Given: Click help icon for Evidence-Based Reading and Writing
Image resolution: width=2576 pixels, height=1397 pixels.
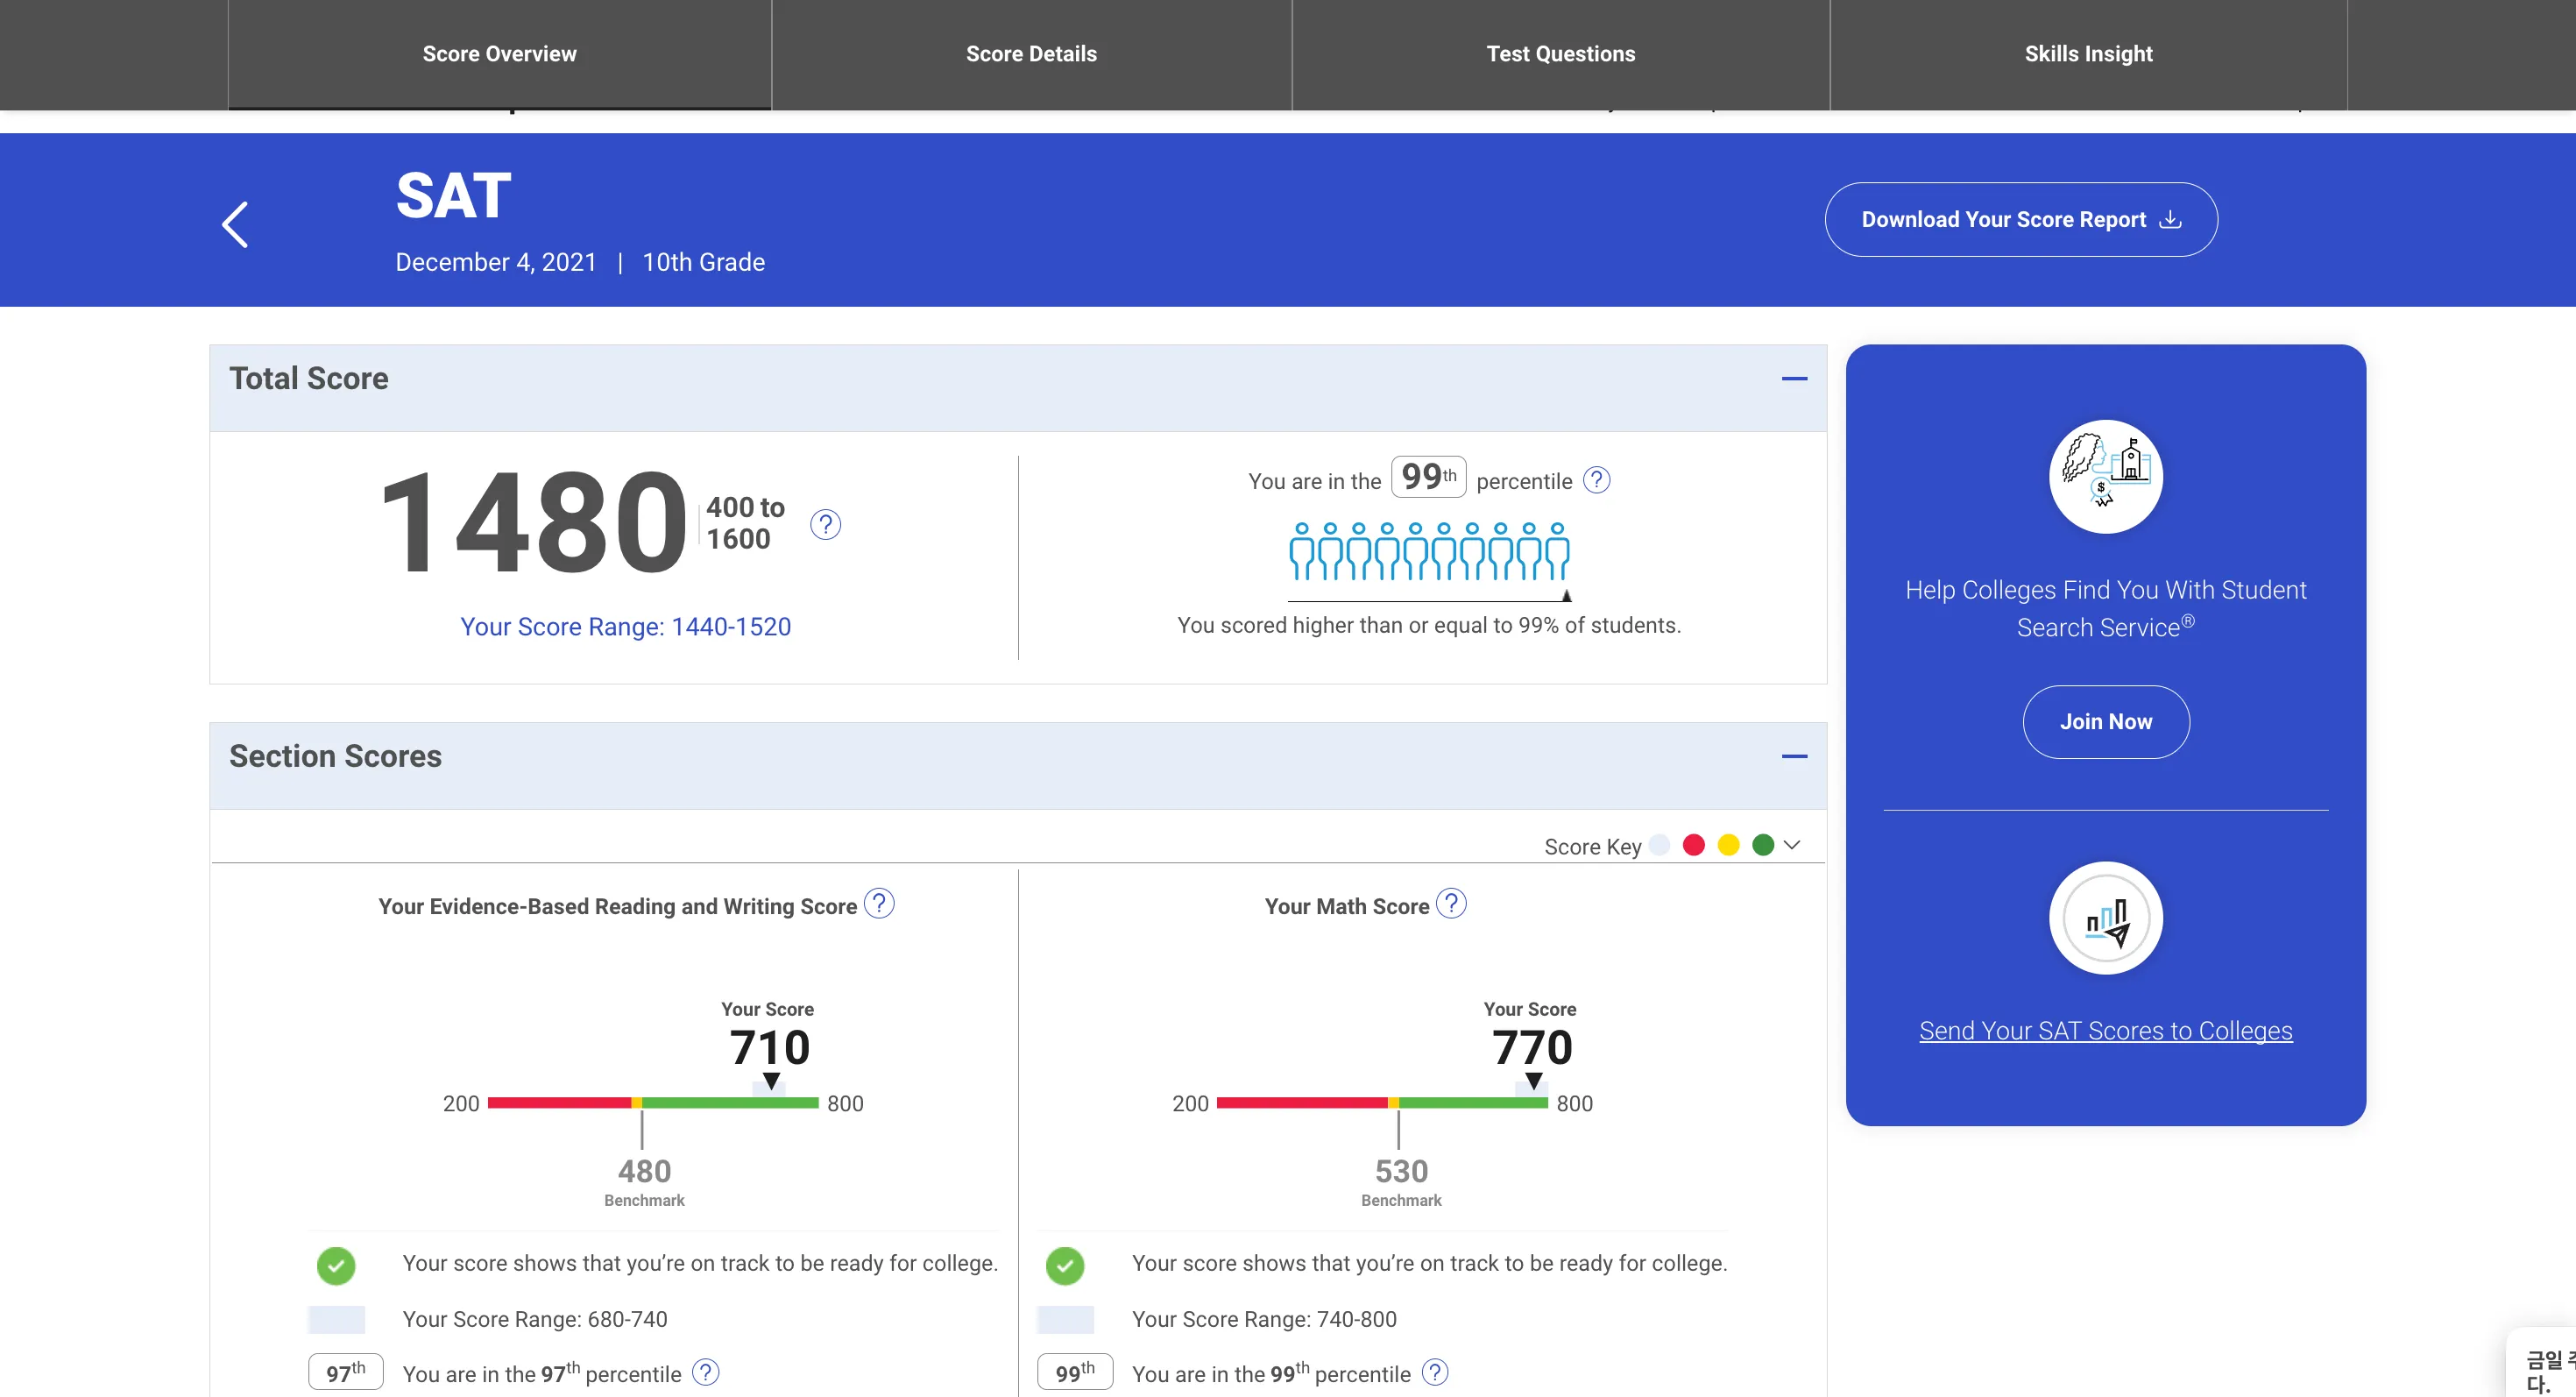Looking at the screenshot, I should [x=879, y=904].
